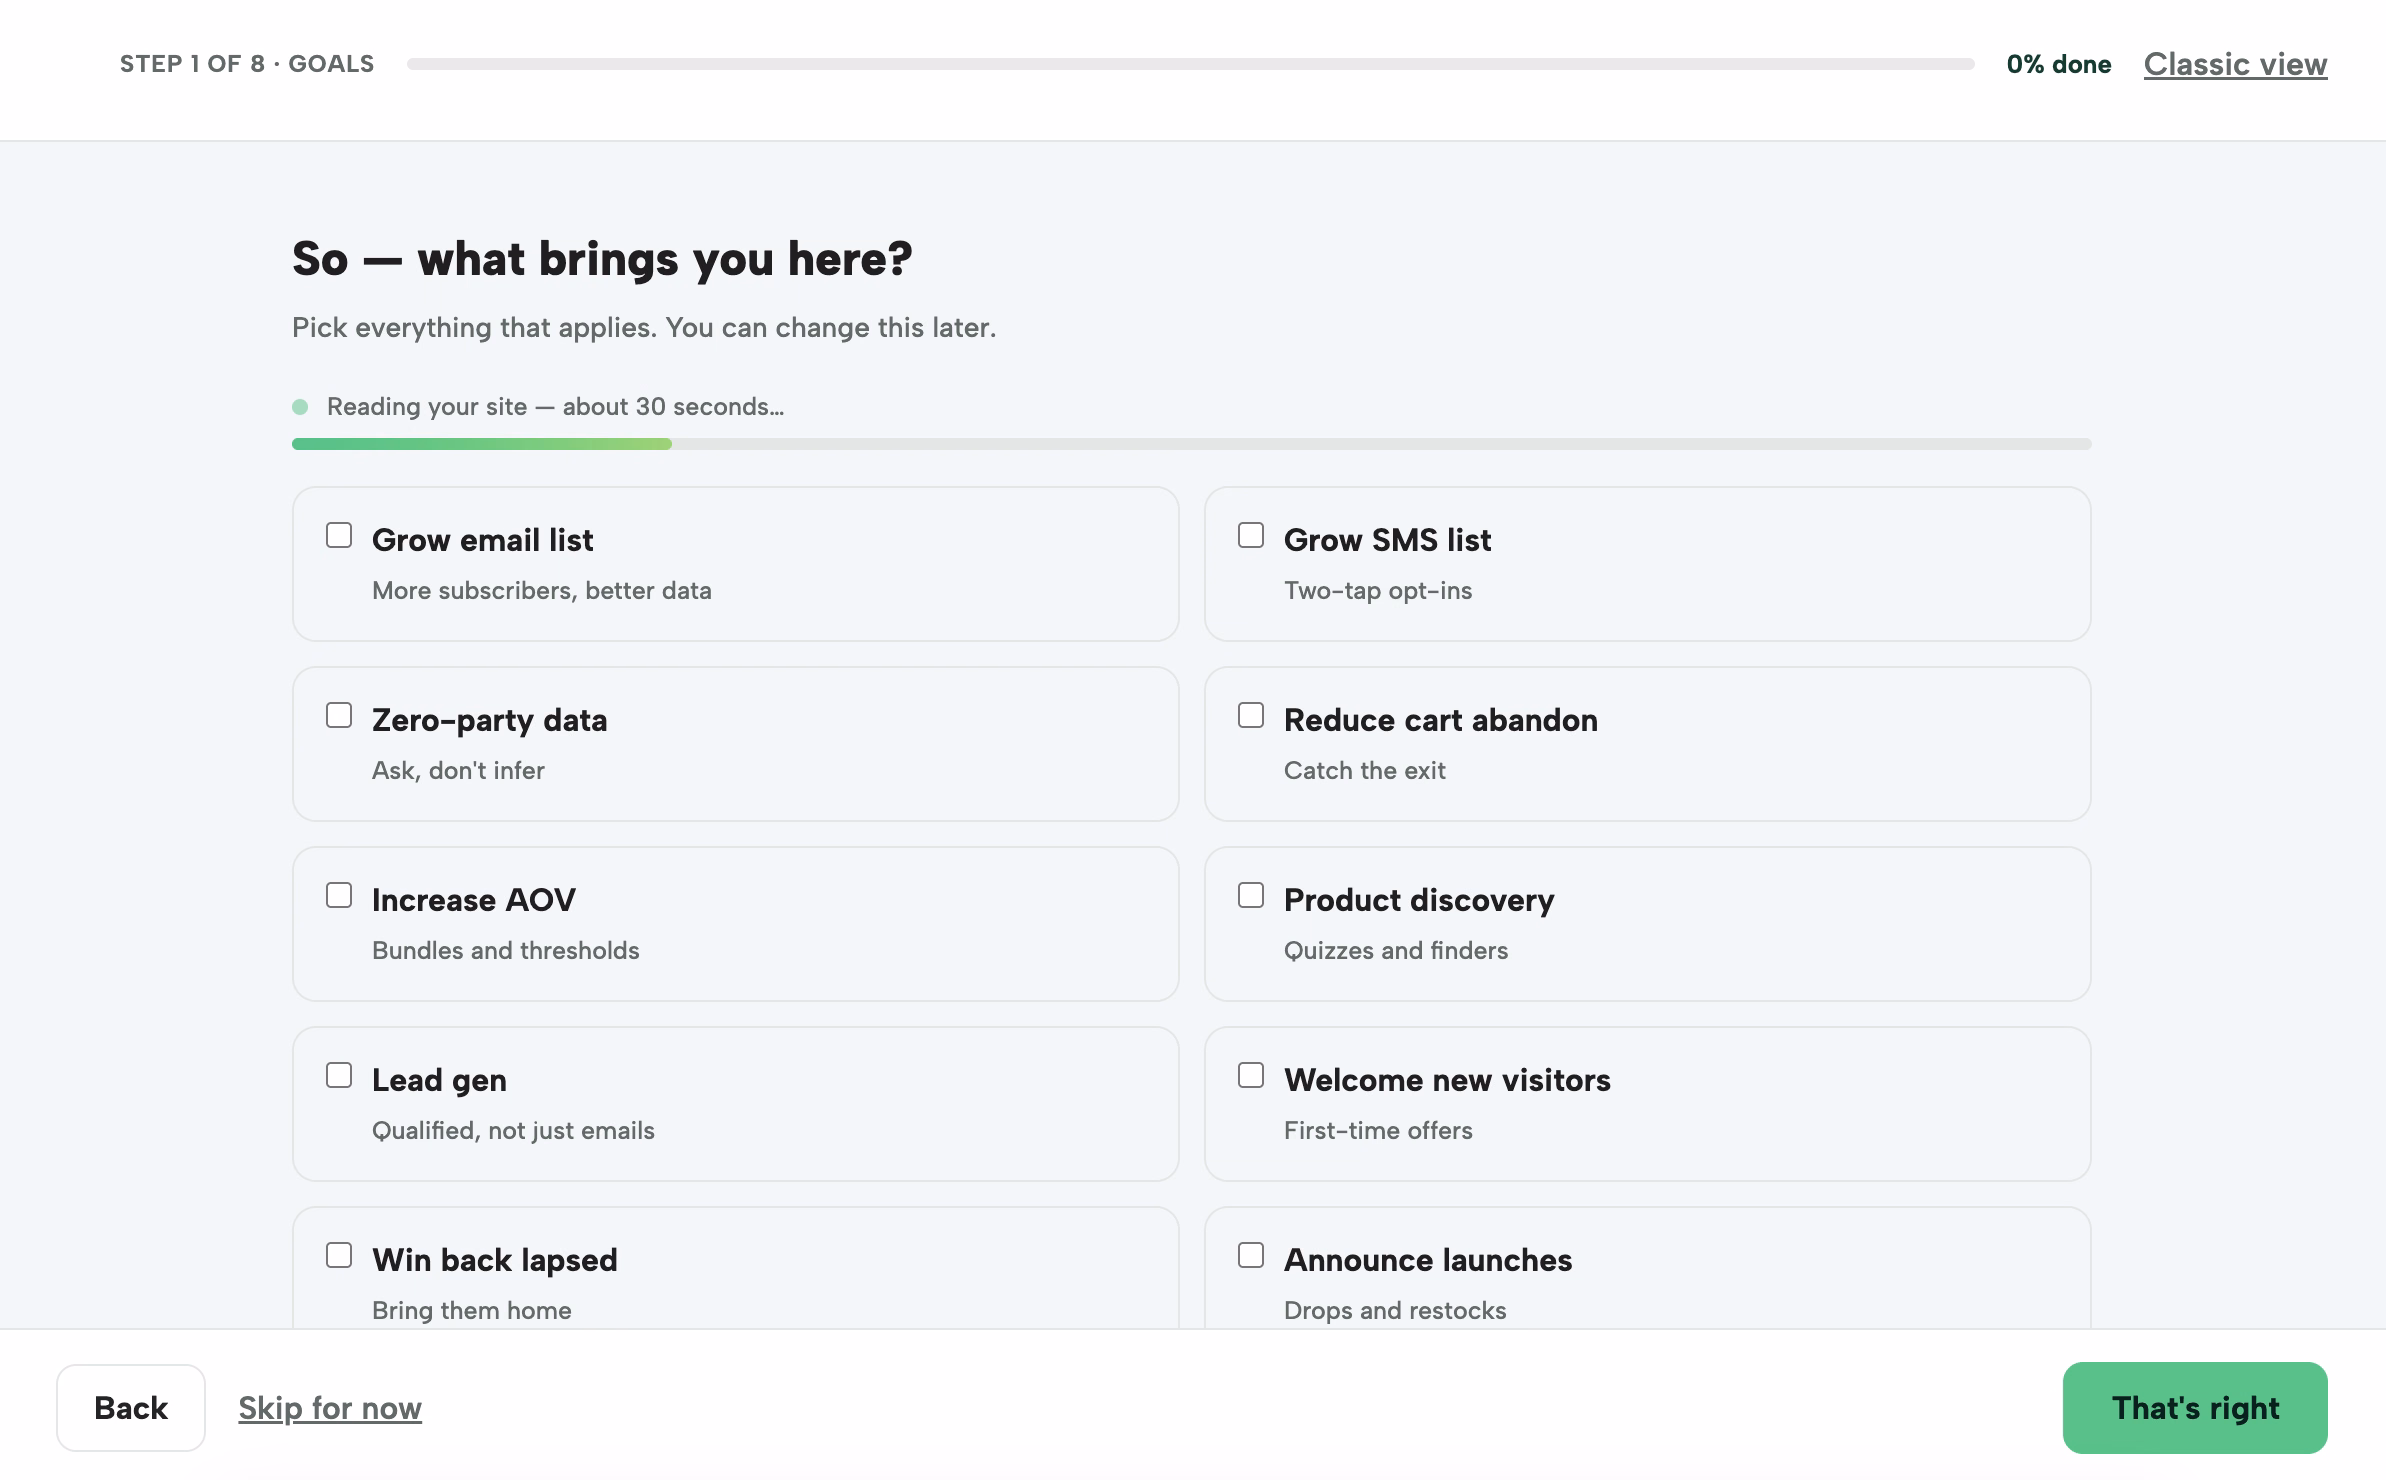Click the Back button

(x=131, y=1408)
